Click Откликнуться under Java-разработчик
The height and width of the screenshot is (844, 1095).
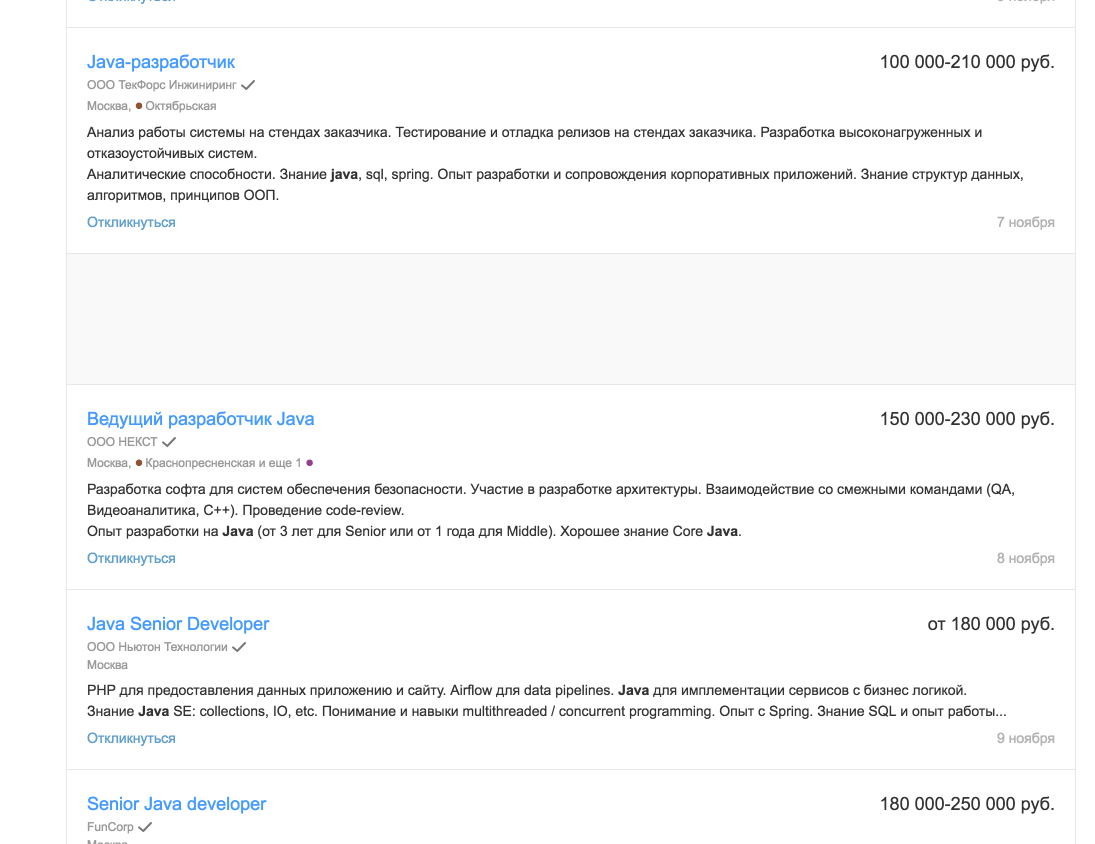tap(131, 223)
